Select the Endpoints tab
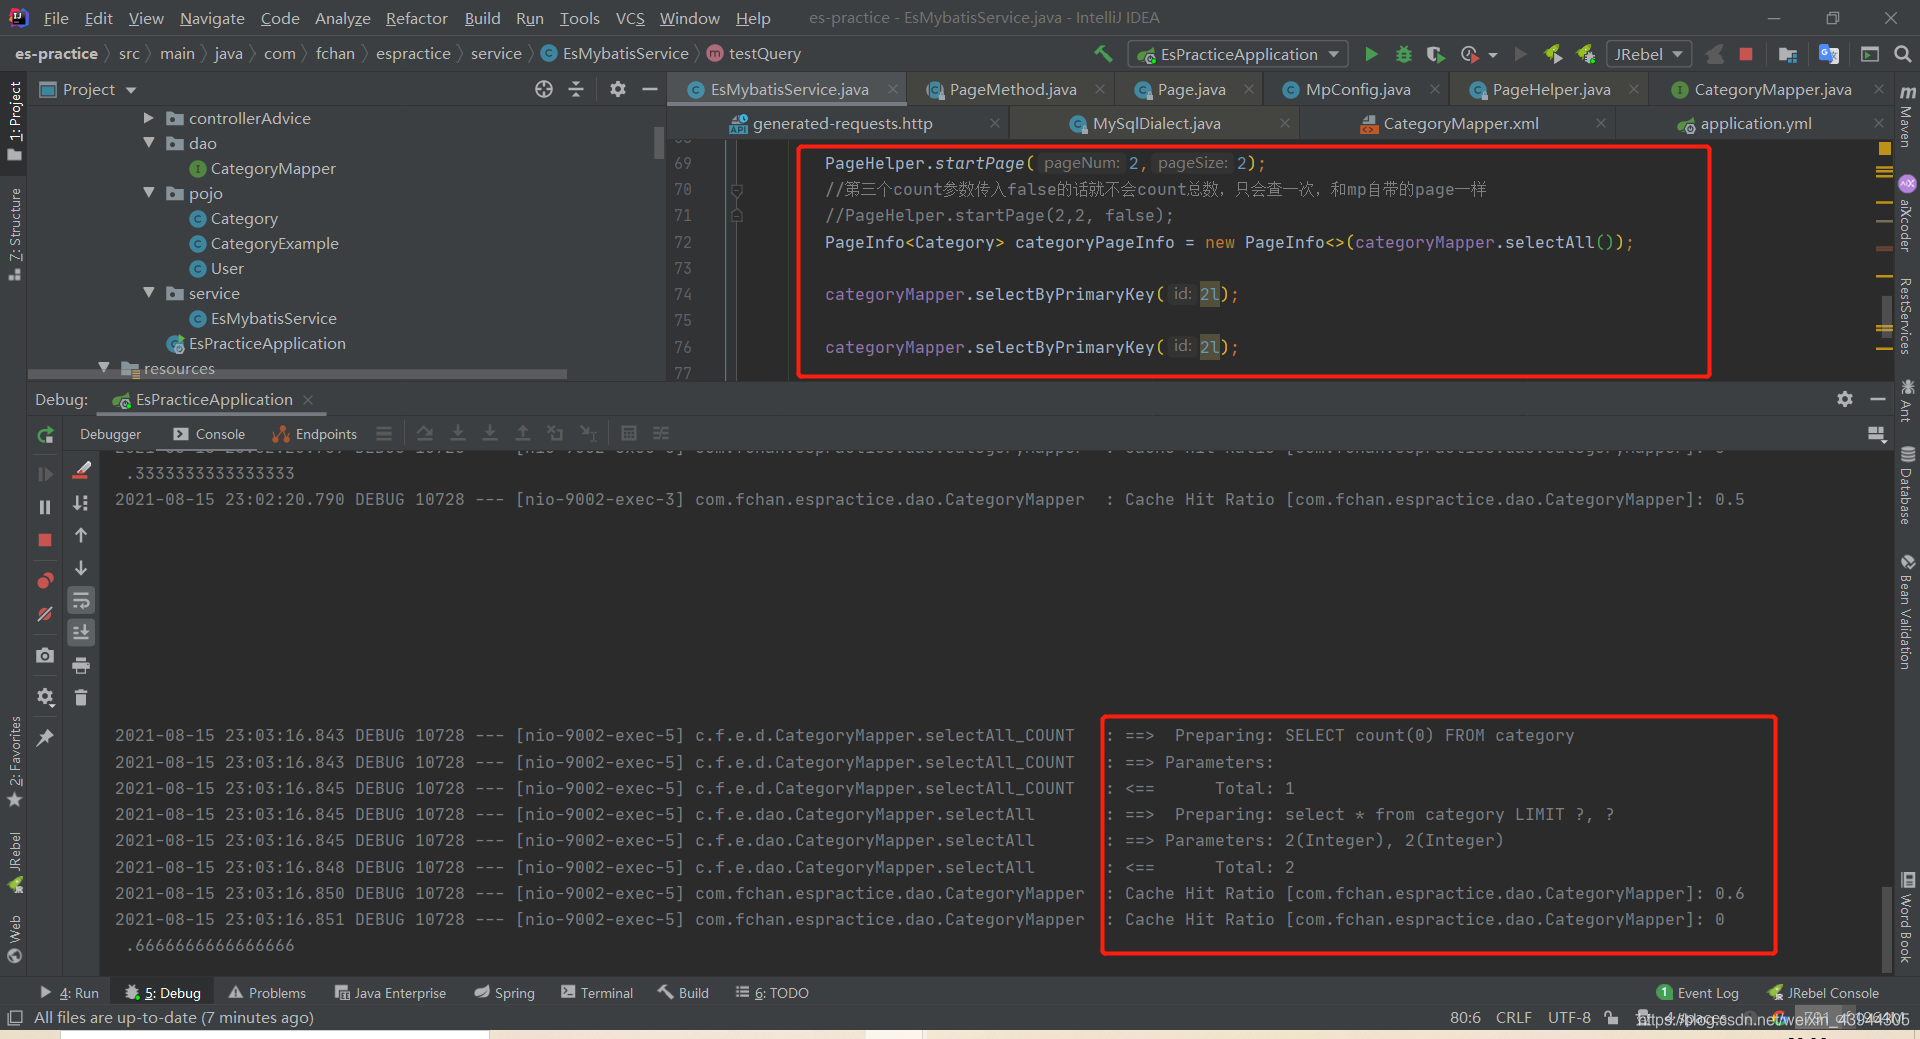This screenshot has height=1039, width=1920. (x=314, y=434)
